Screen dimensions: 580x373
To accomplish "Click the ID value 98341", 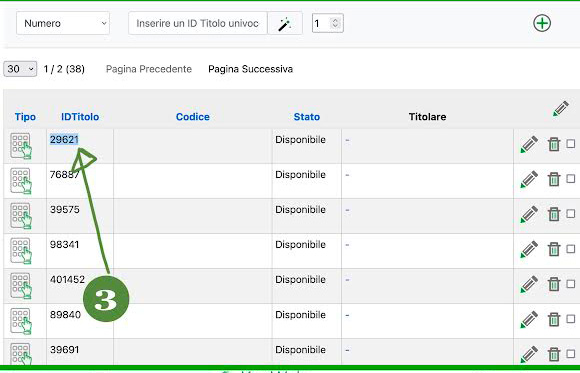I will [64, 244].
